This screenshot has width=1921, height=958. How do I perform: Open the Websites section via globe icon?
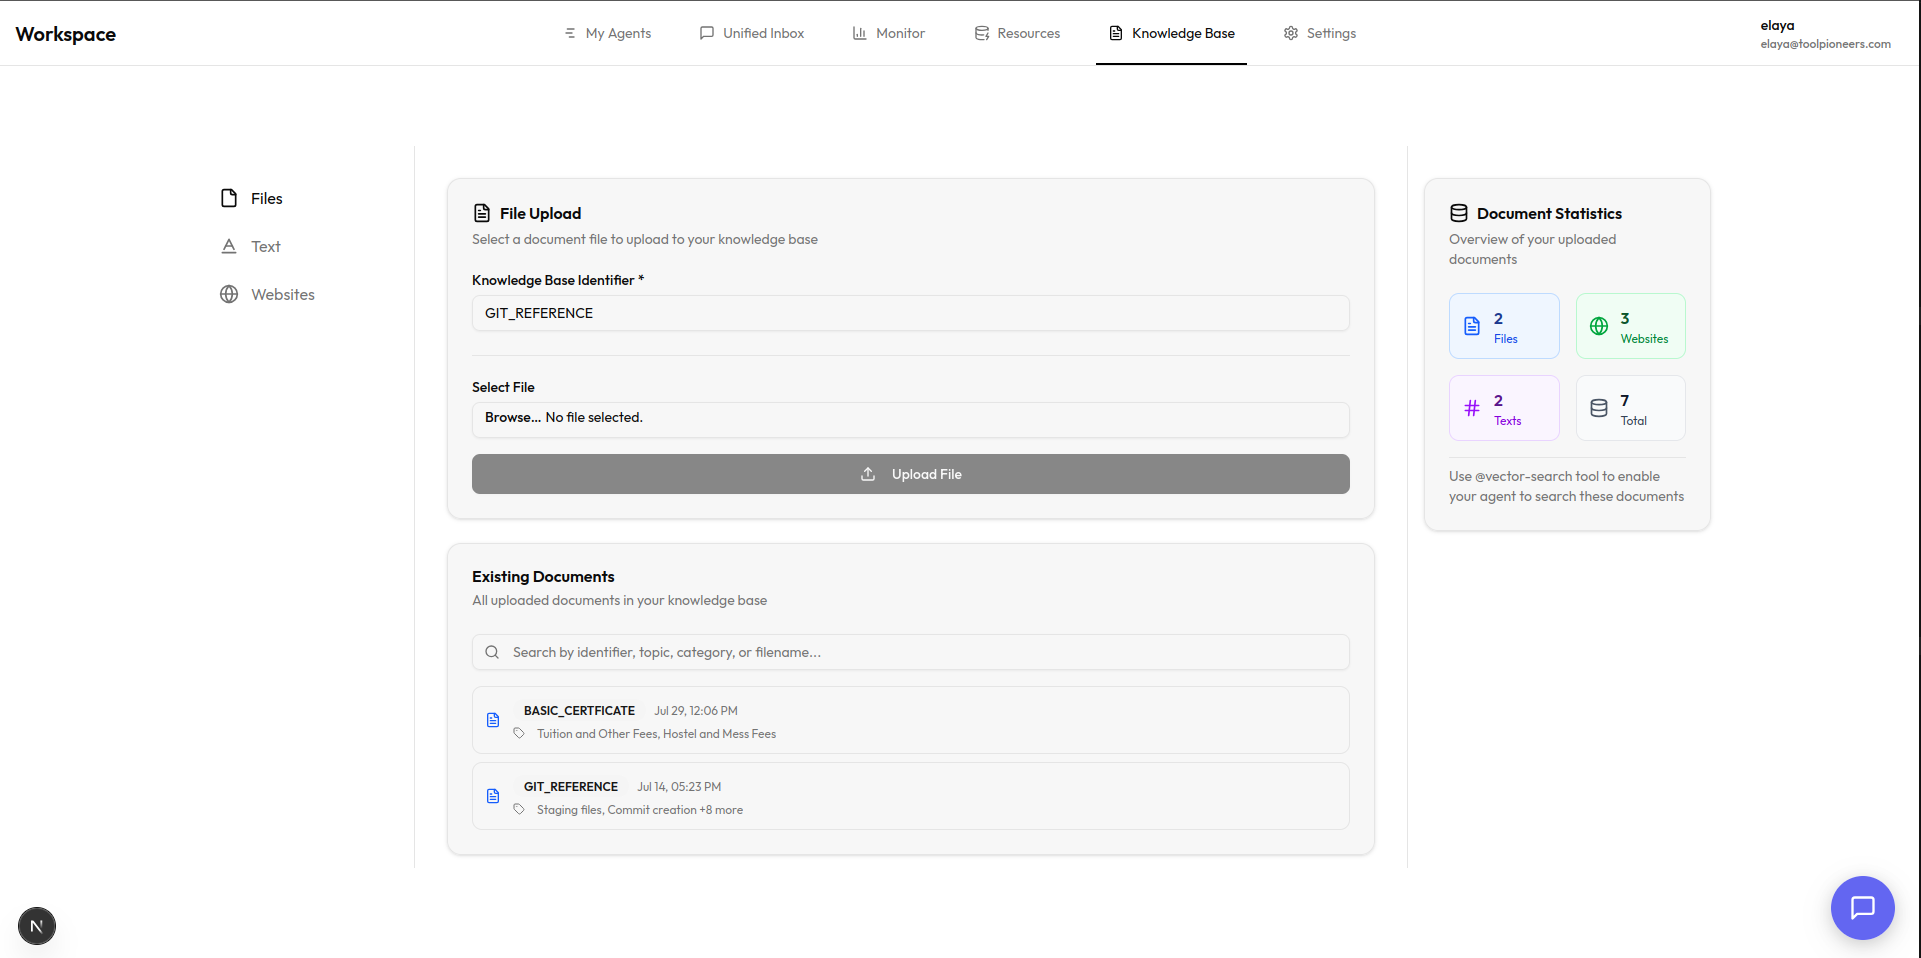tap(228, 294)
